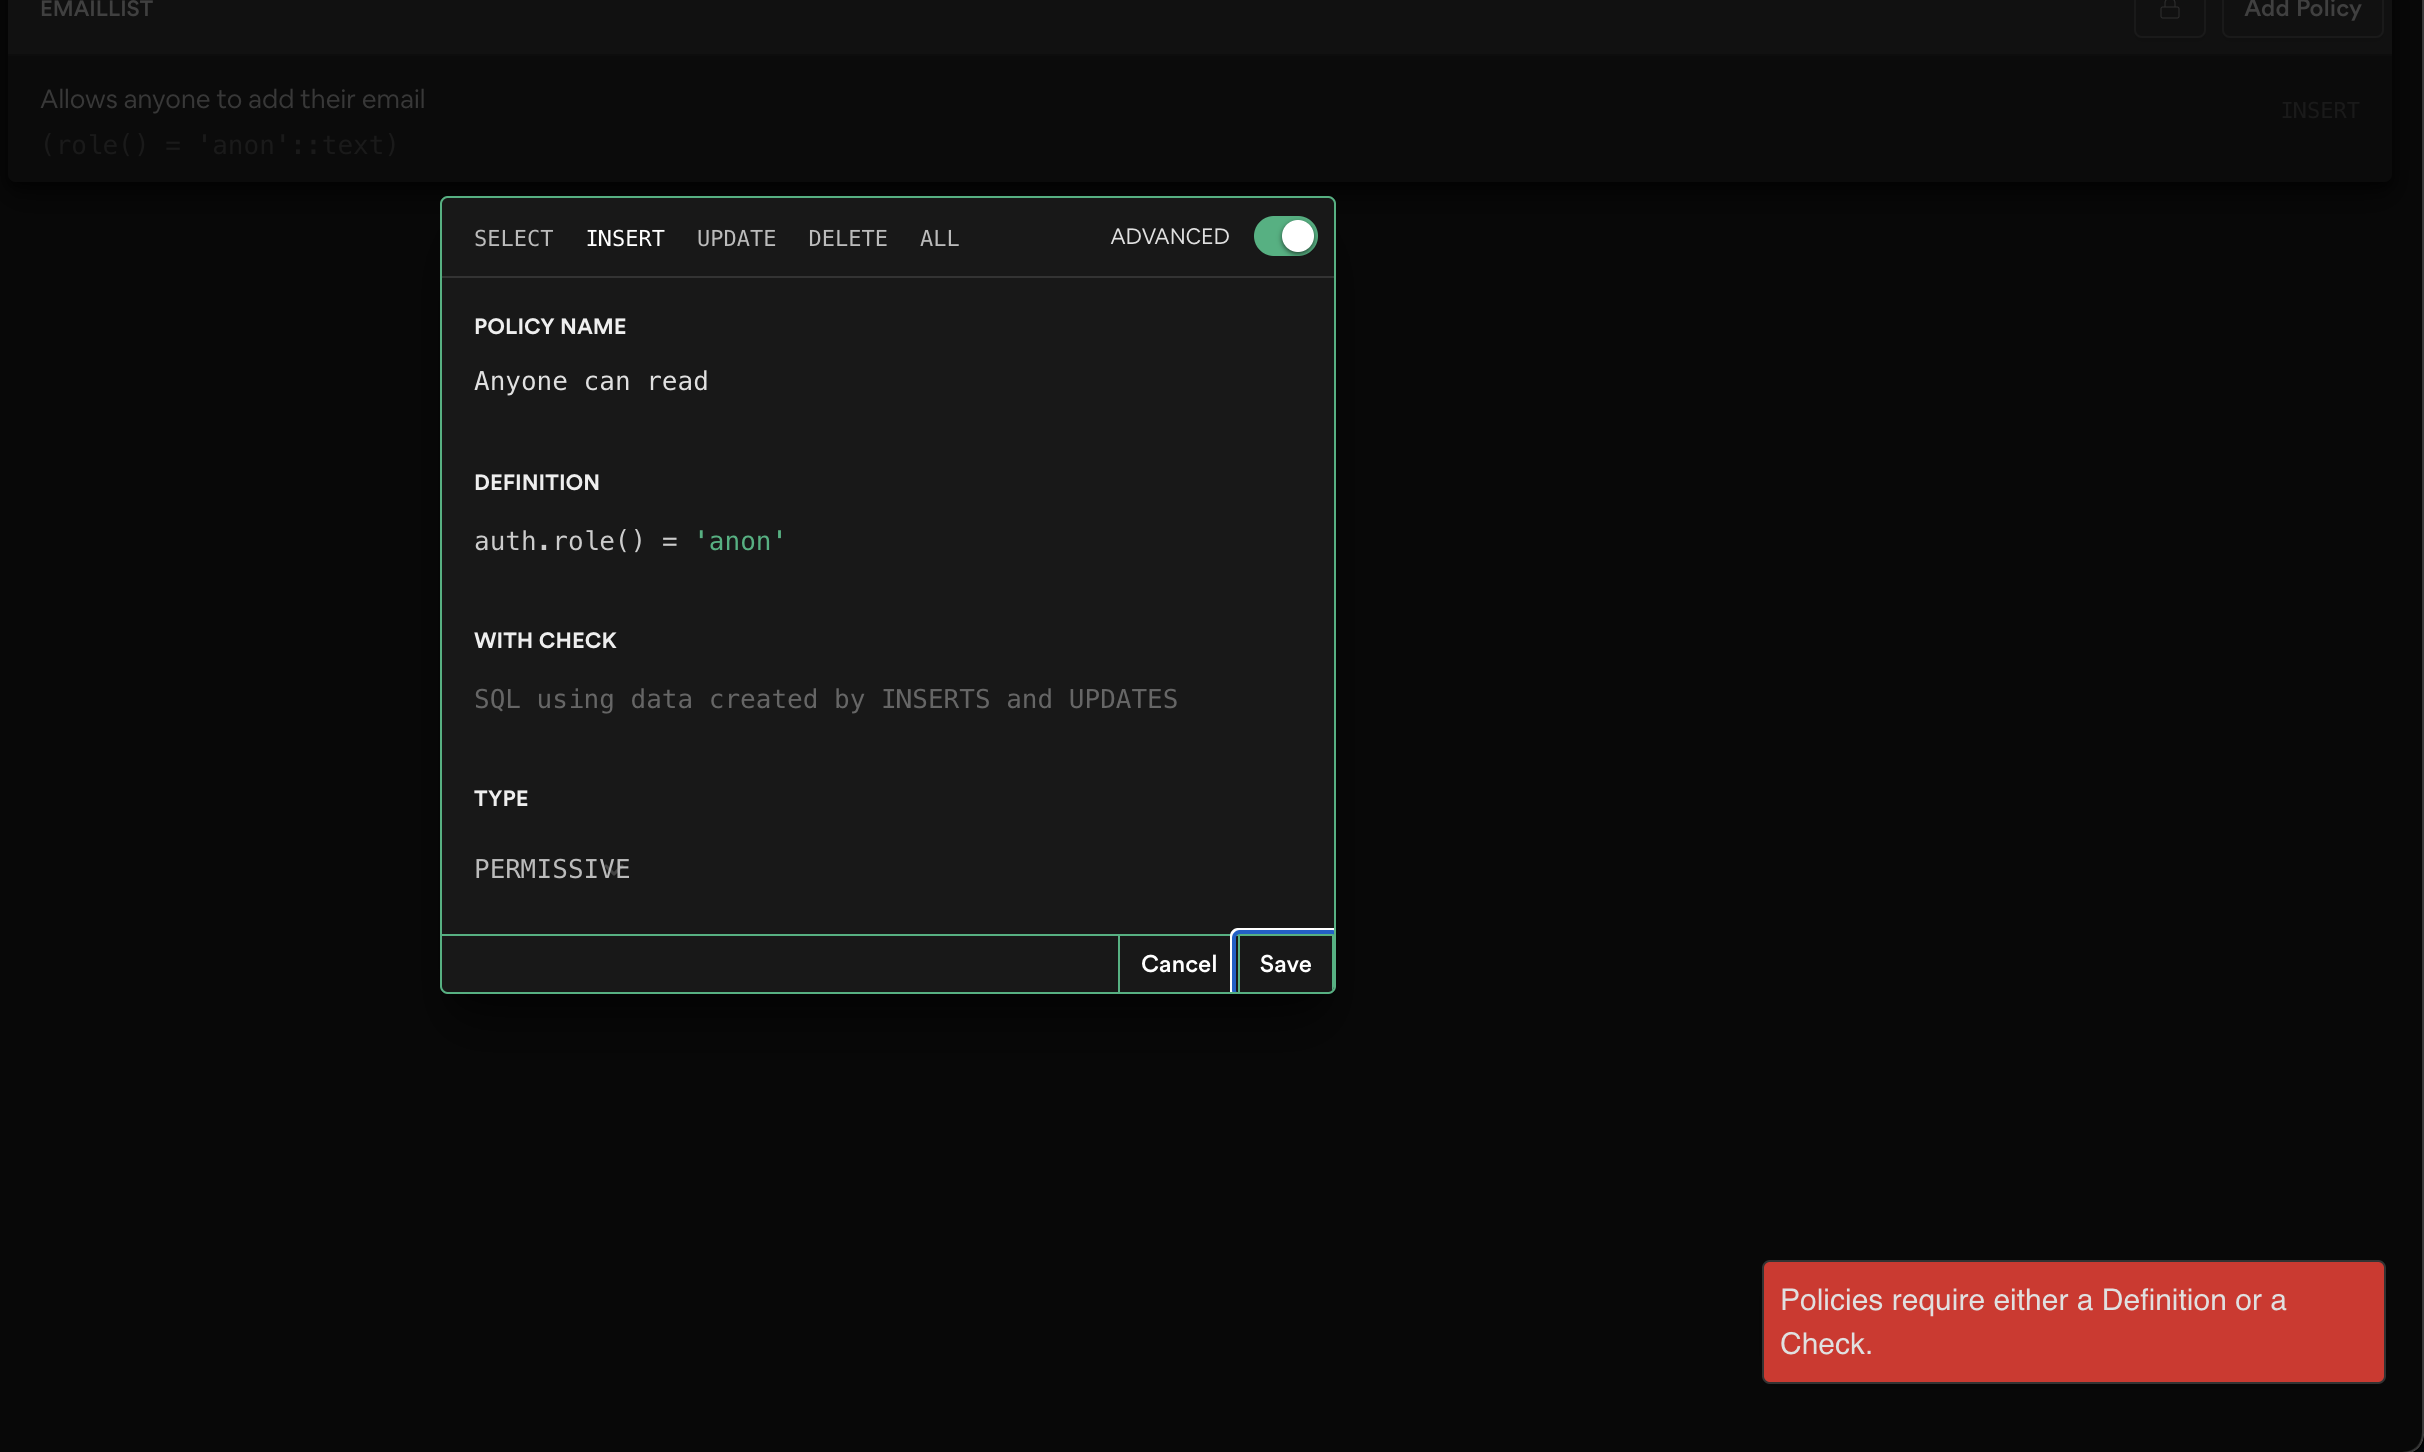Select the DELETE operation tab
The image size is (2424, 1452).
[847, 238]
